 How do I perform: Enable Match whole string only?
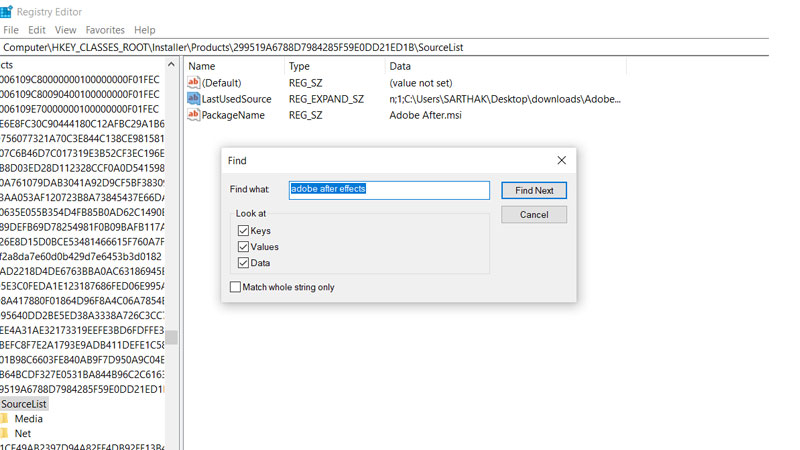pyautogui.click(x=235, y=287)
